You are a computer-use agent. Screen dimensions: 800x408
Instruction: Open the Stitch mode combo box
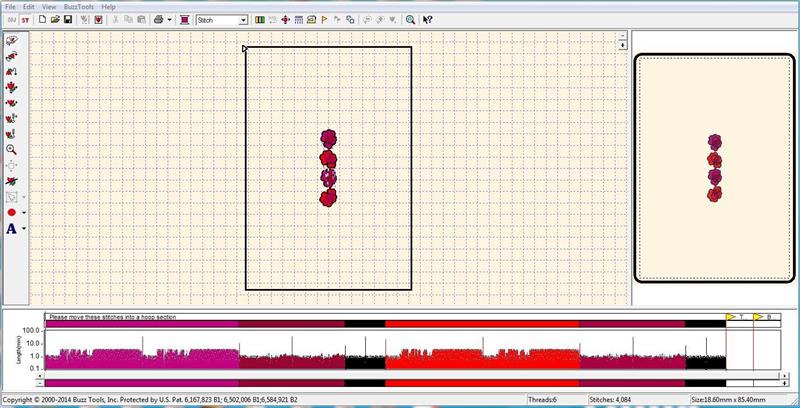coord(221,20)
